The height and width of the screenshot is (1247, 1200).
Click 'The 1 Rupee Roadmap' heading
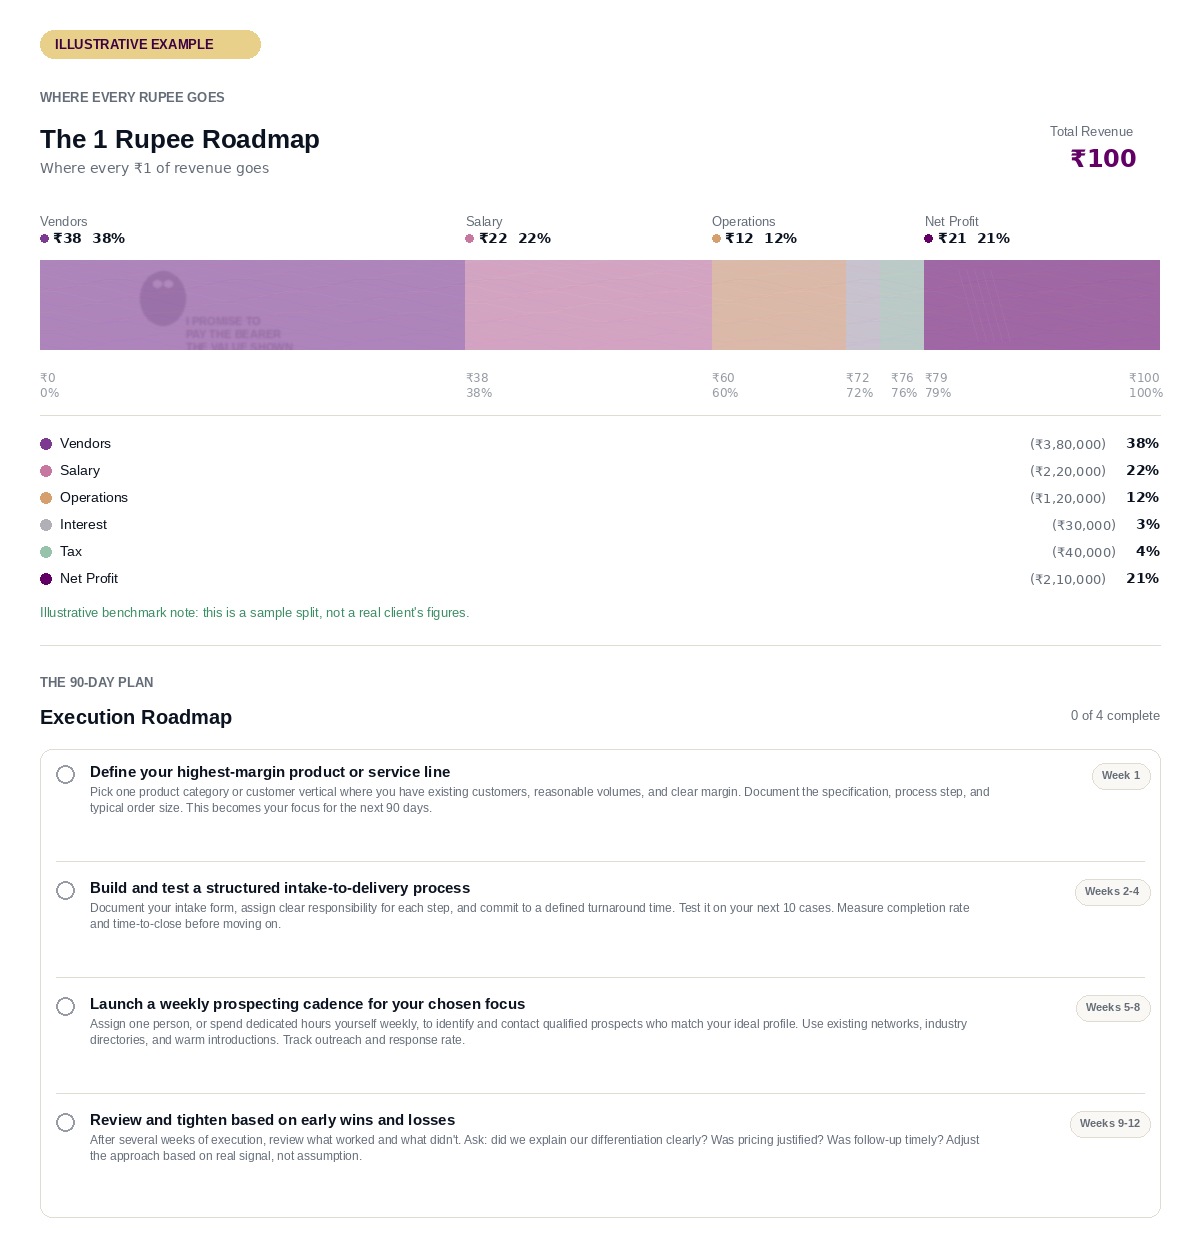click(x=180, y=139)
